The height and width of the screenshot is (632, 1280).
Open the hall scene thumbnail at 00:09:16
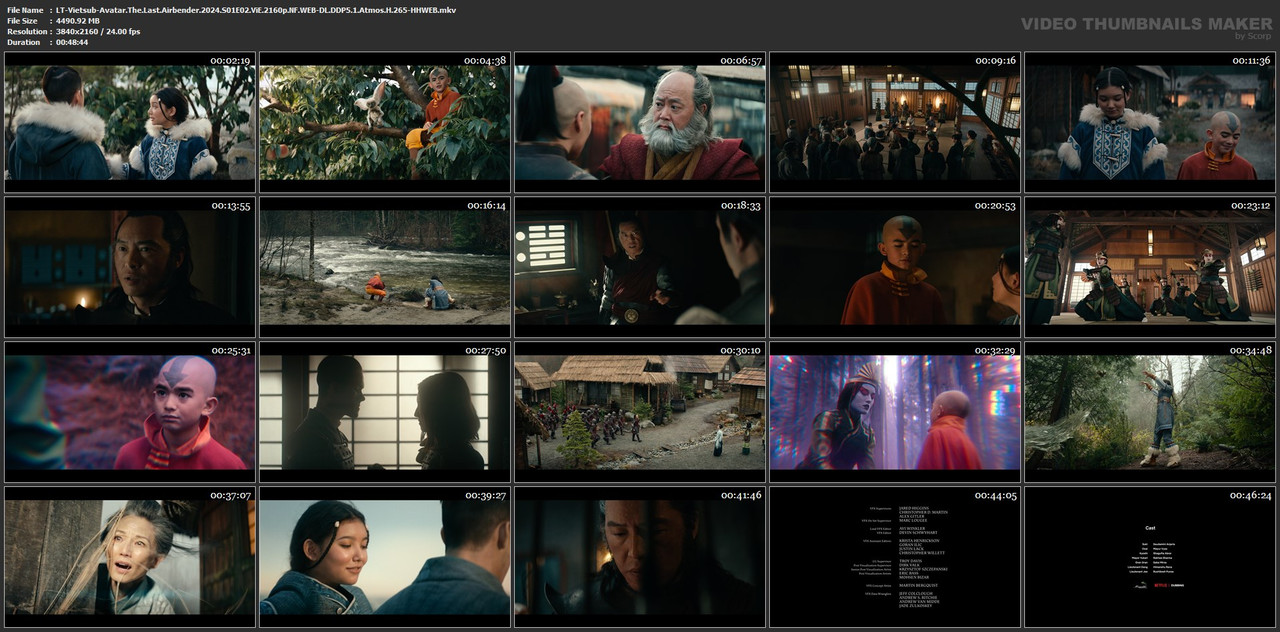pos(895,122)
